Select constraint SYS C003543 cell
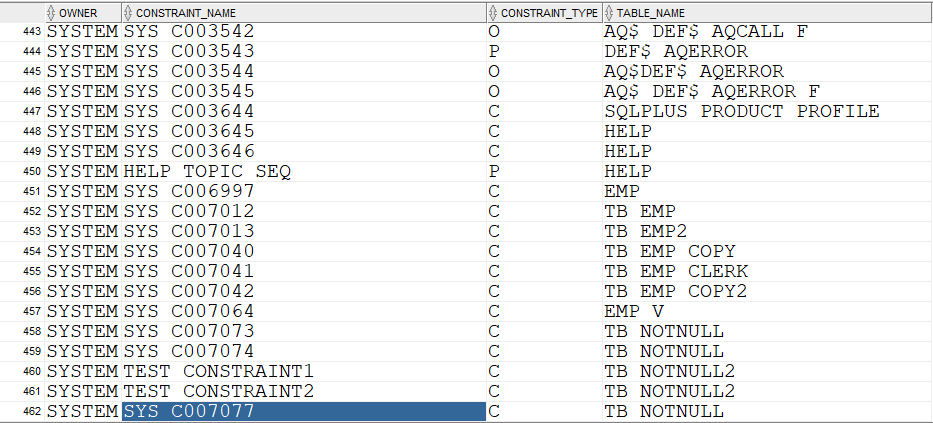933x423 pixels. pos(304,51)
